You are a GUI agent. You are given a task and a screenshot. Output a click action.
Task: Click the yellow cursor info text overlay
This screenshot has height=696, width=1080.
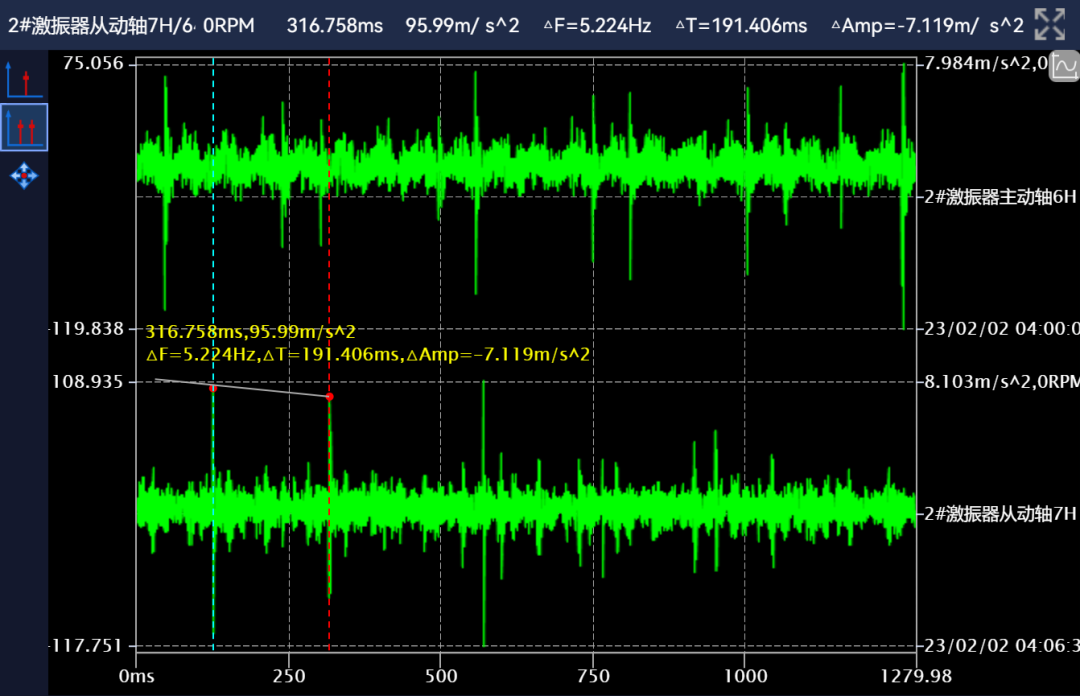367,343
